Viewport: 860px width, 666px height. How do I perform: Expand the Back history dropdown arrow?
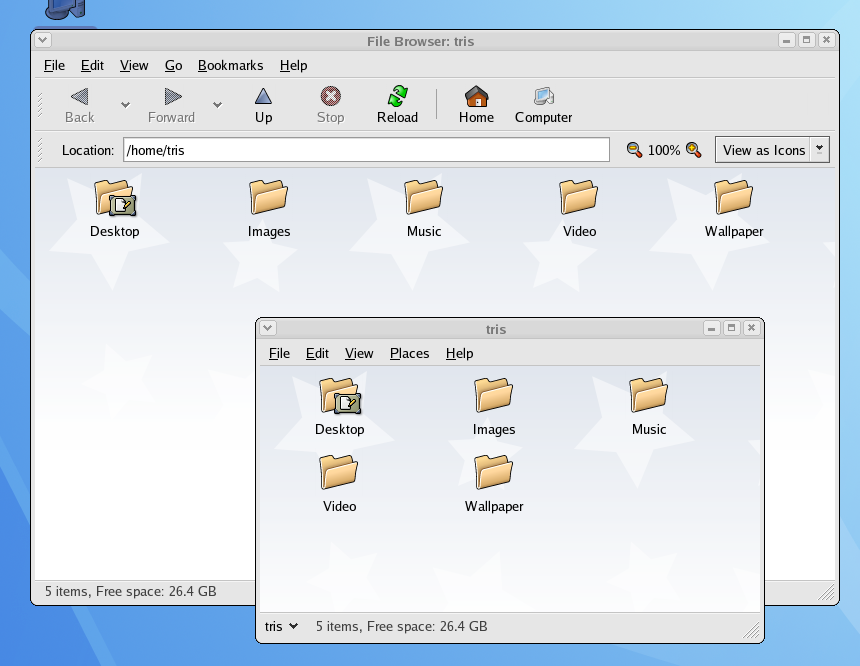[125, 105]
